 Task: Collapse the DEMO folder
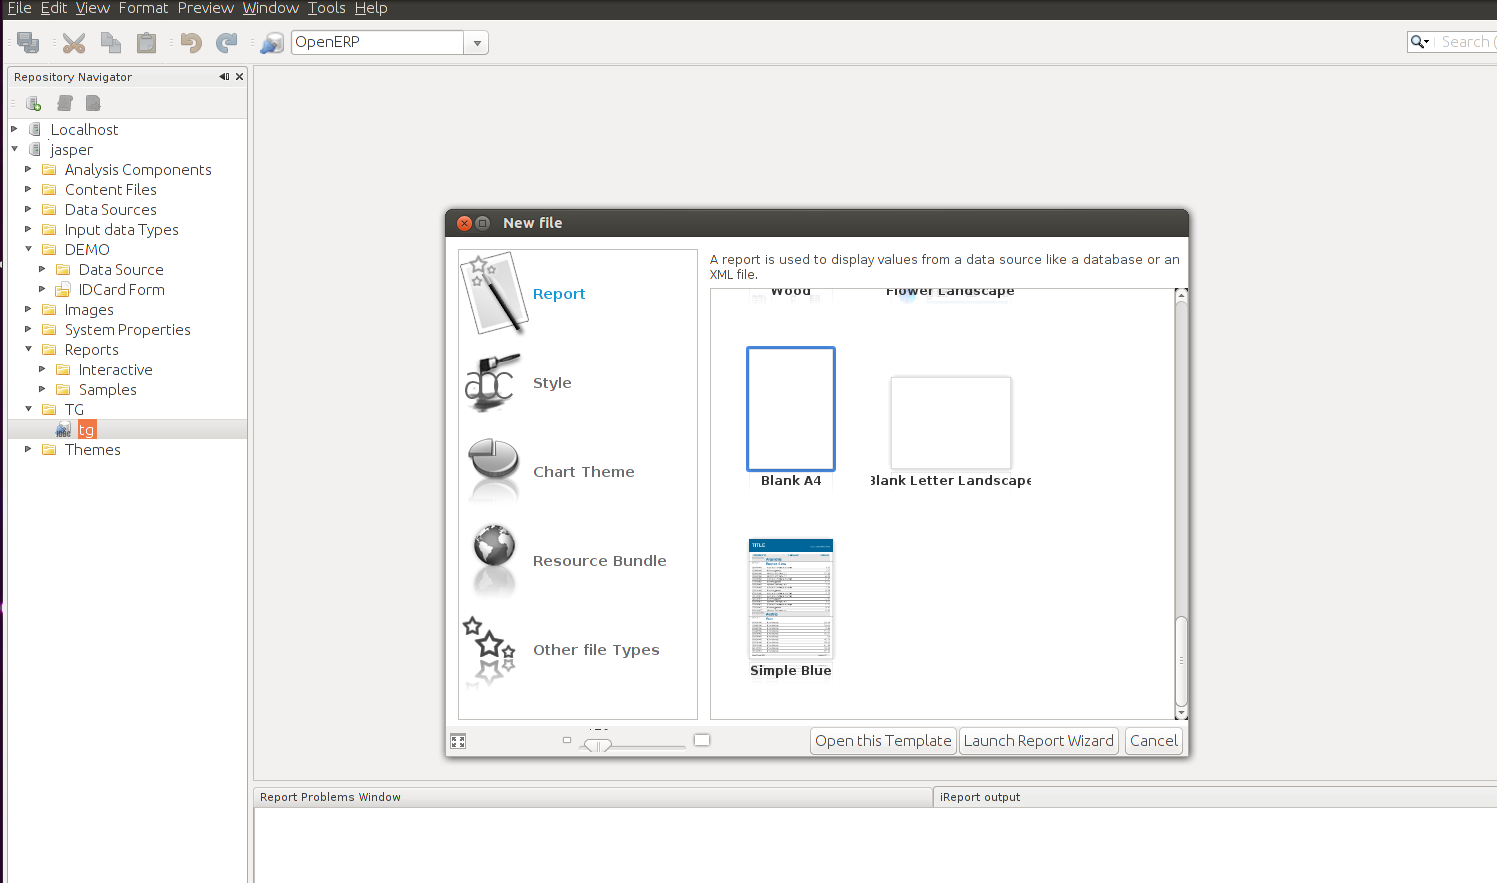click(x=28, y=250)
